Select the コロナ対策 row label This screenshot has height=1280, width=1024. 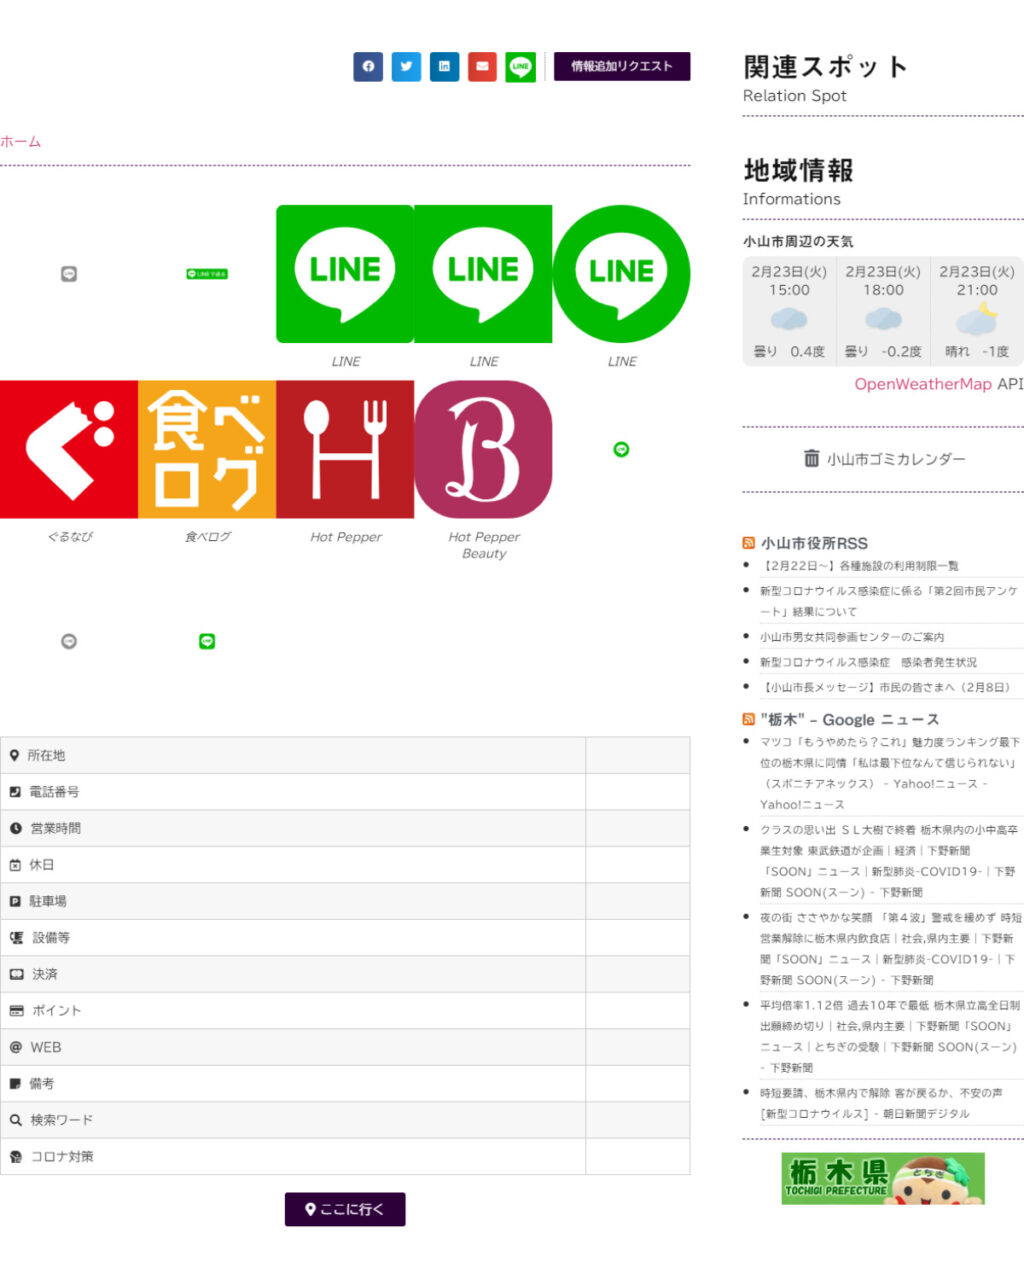[x=62, y=1157]
